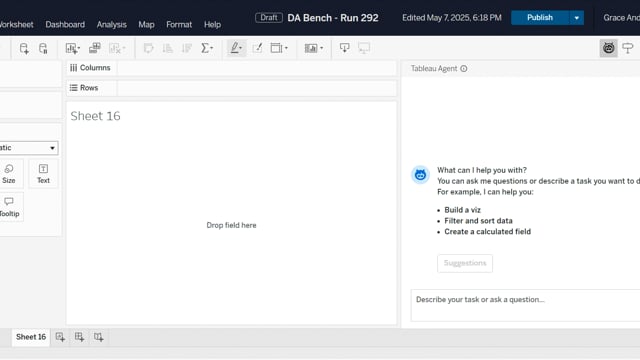Open the Publish dropdown arrow
The image size is (640, 360).
pyautogui.click(x=576, y=18)
